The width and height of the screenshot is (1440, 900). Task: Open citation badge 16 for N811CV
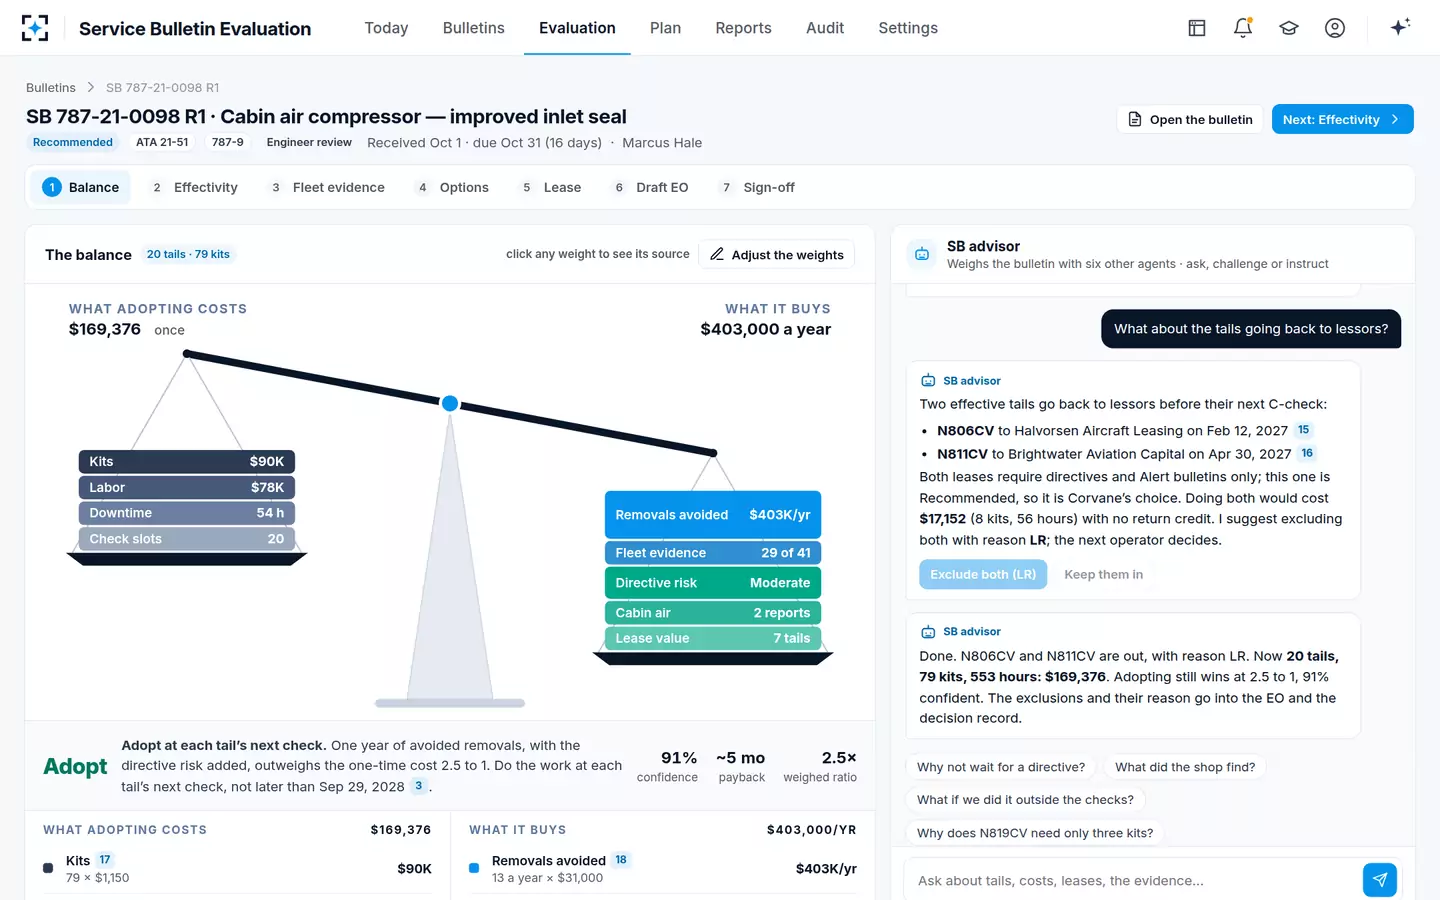(x=1307, y=453)
